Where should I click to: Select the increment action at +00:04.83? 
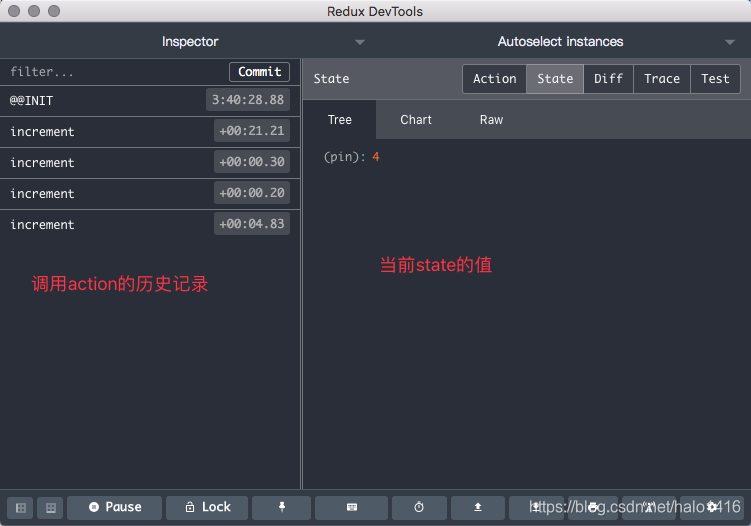click(150, 225)
